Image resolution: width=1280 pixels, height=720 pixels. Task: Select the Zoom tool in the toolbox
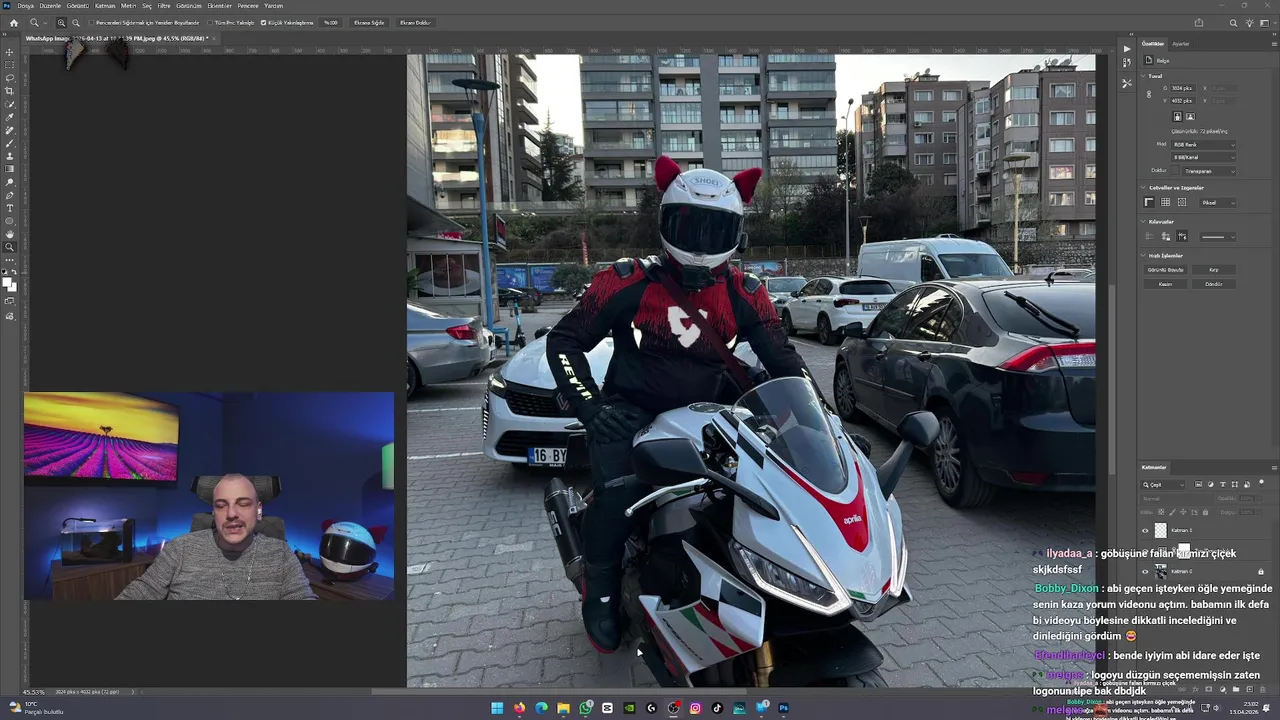(x=10, y=247)
